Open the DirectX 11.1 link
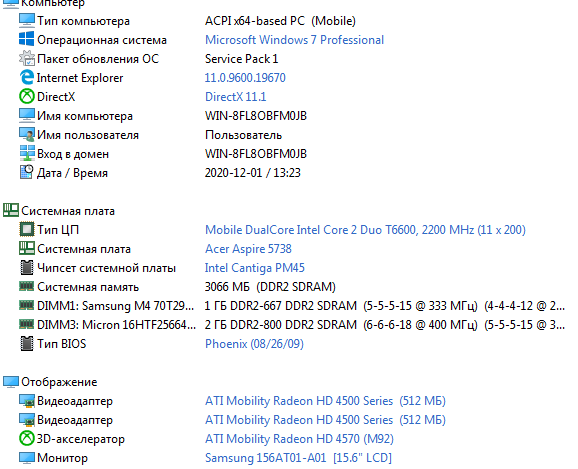578x469 pixels. pos(235,97)
